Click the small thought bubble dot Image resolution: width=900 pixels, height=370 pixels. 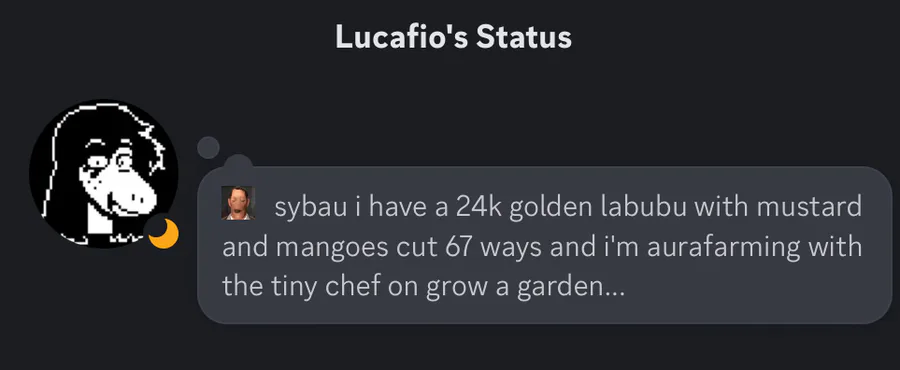click(x=208, y=147)
